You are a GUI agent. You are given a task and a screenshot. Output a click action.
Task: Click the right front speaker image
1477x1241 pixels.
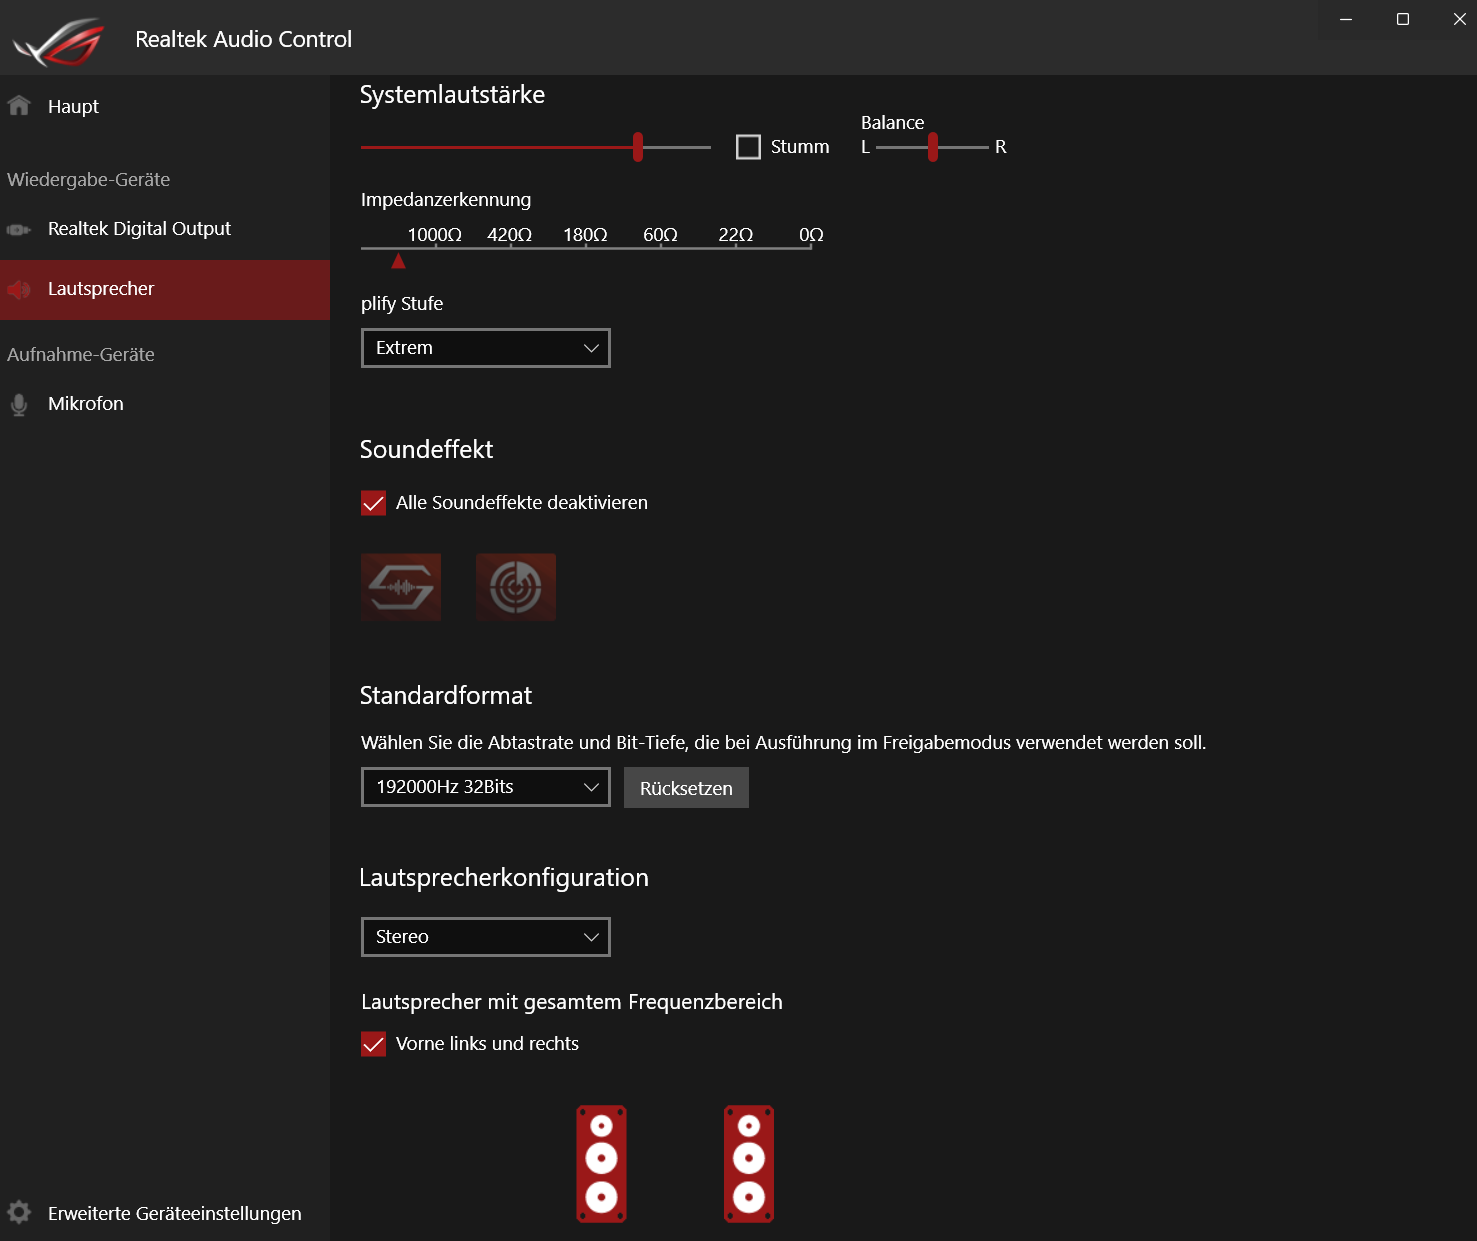(x=749, y=1164)
